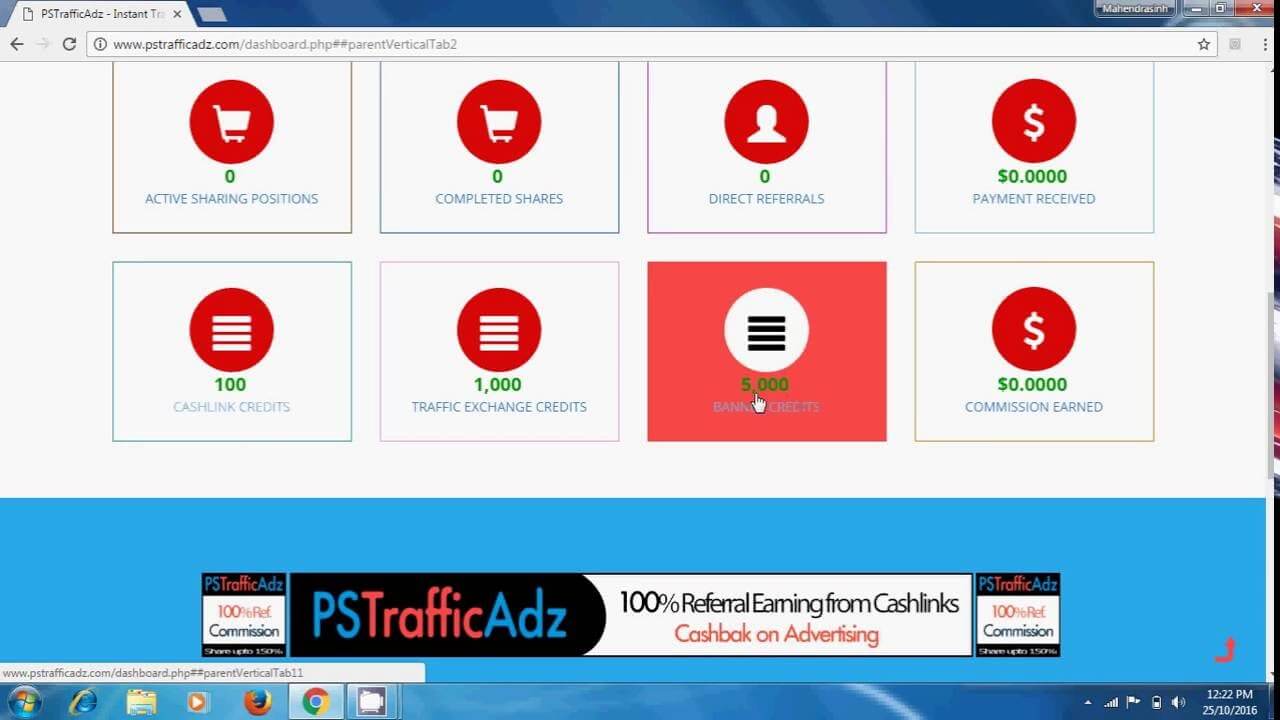Image resolution: width=1280 pixels, height=720 pixels.
Task: Click the Traffic Exchange Credits stack icon
Action: pos(499,330)
